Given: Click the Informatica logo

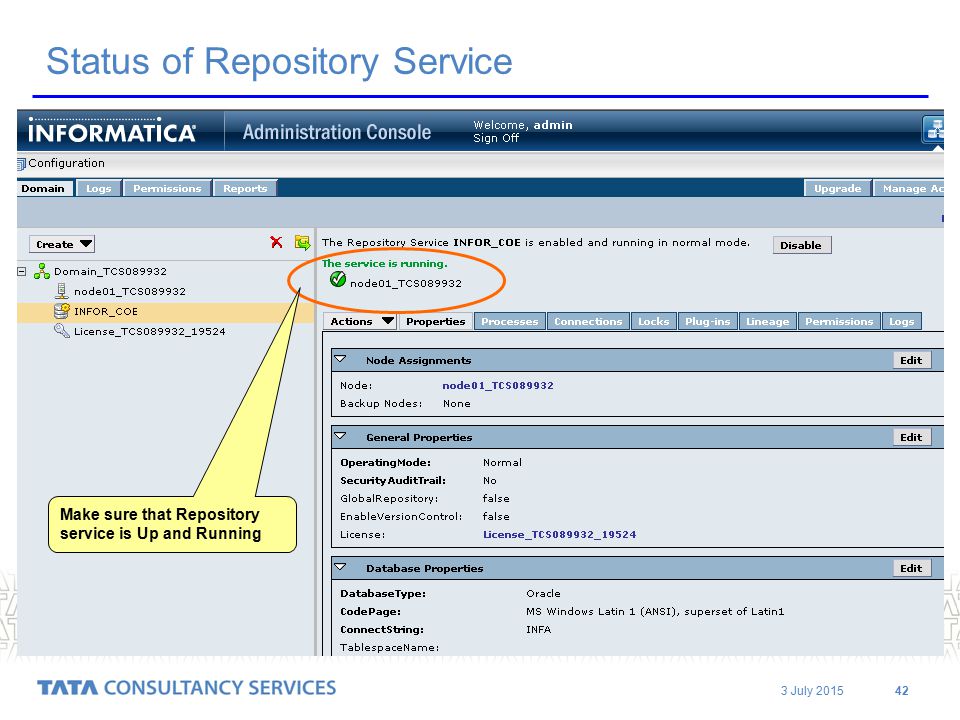Looking at the screenshot, I should (111, 131).
